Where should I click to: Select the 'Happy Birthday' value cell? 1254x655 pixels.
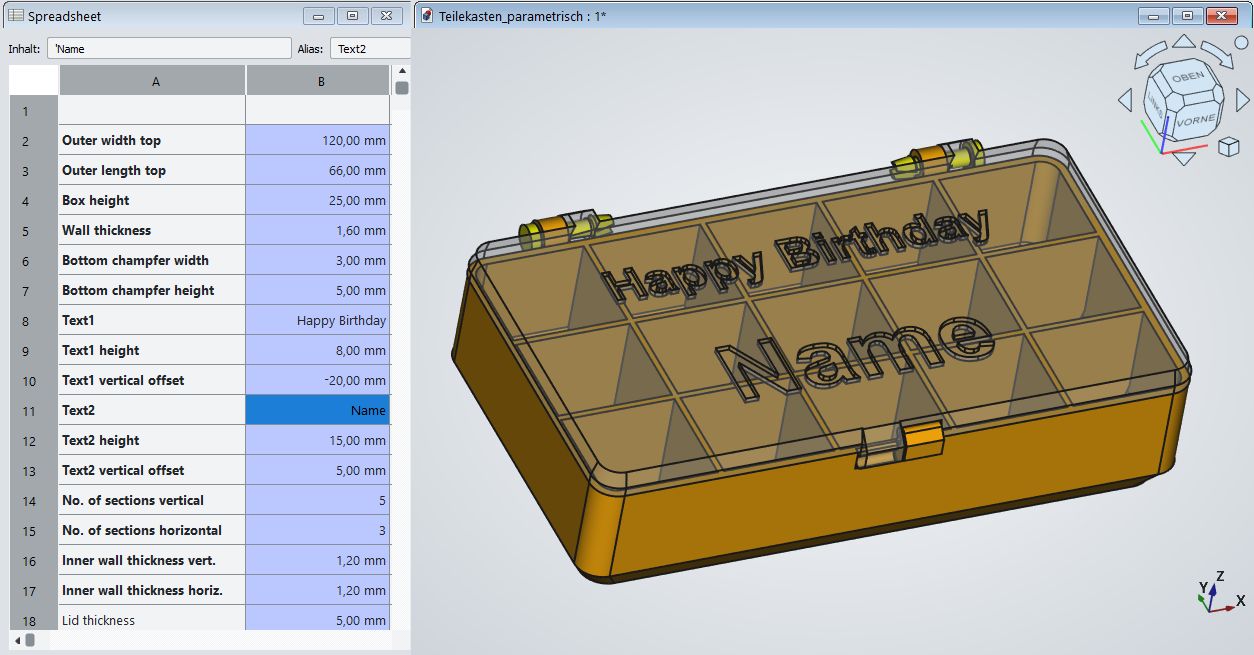click(x=318, y=320)
